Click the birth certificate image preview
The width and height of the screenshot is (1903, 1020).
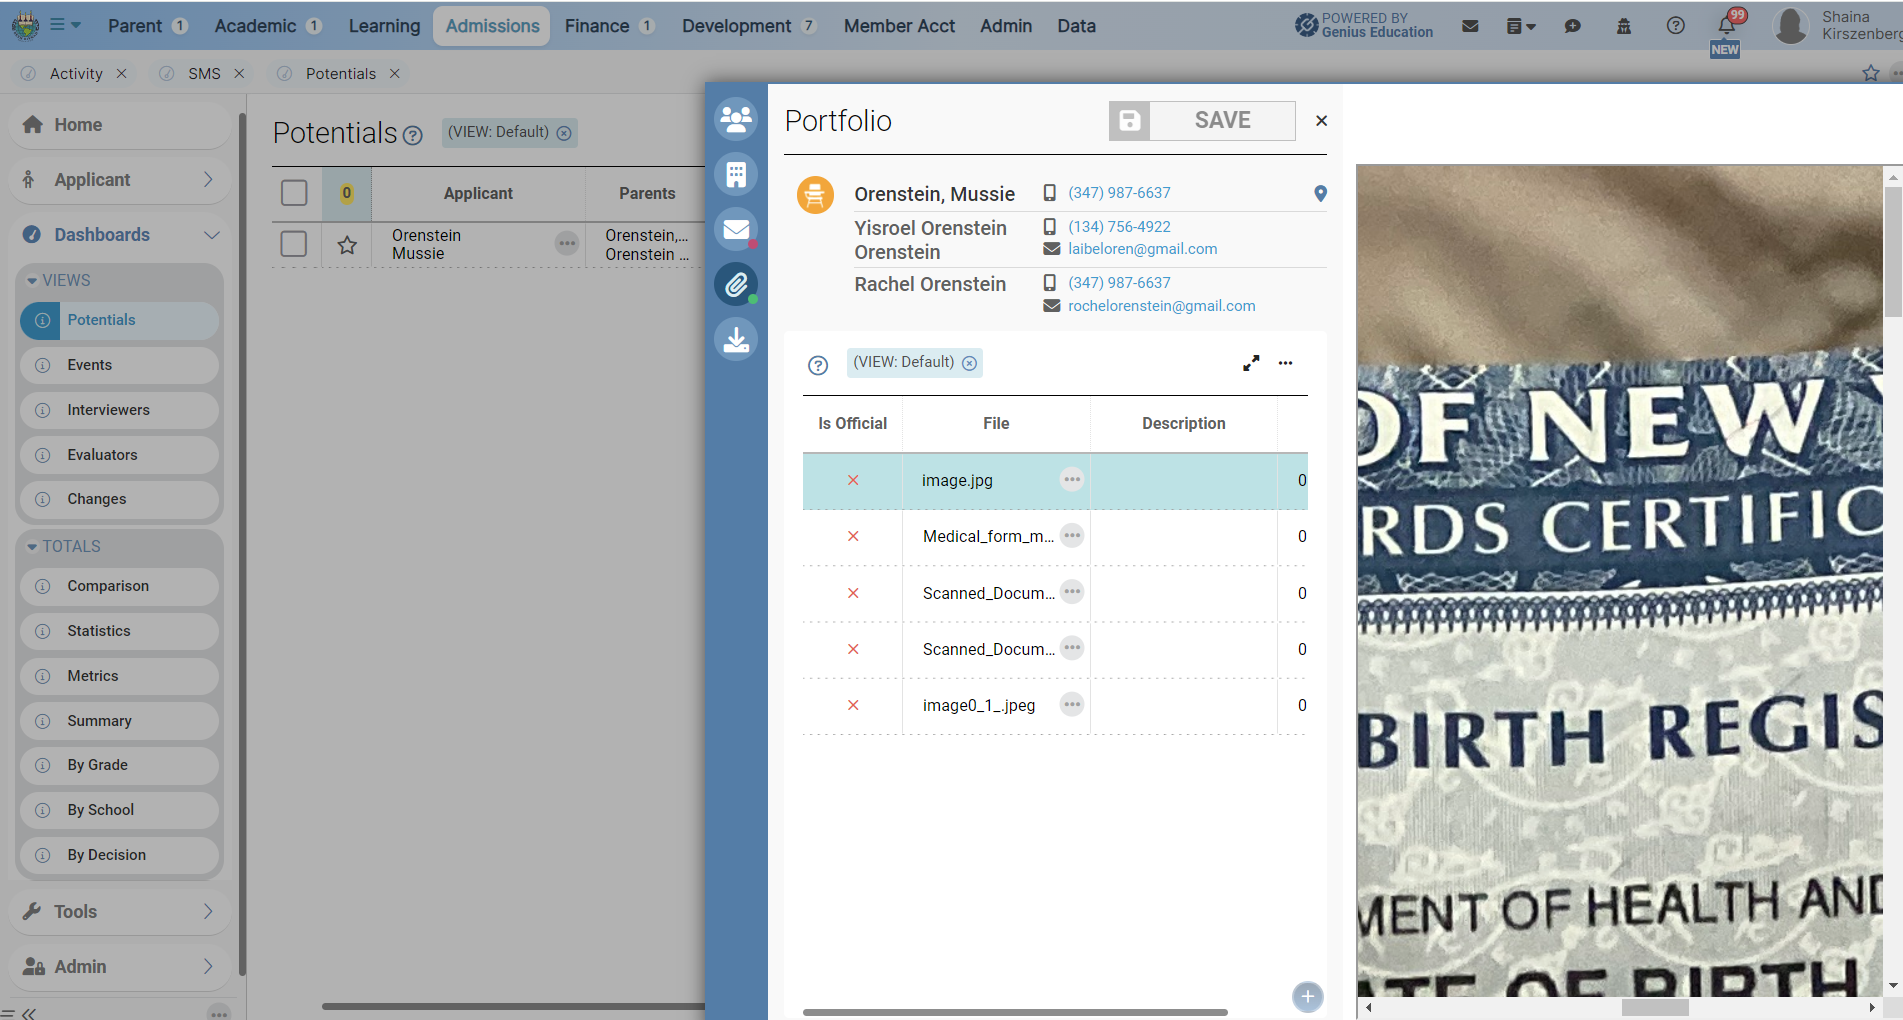tap(1620, 580)
